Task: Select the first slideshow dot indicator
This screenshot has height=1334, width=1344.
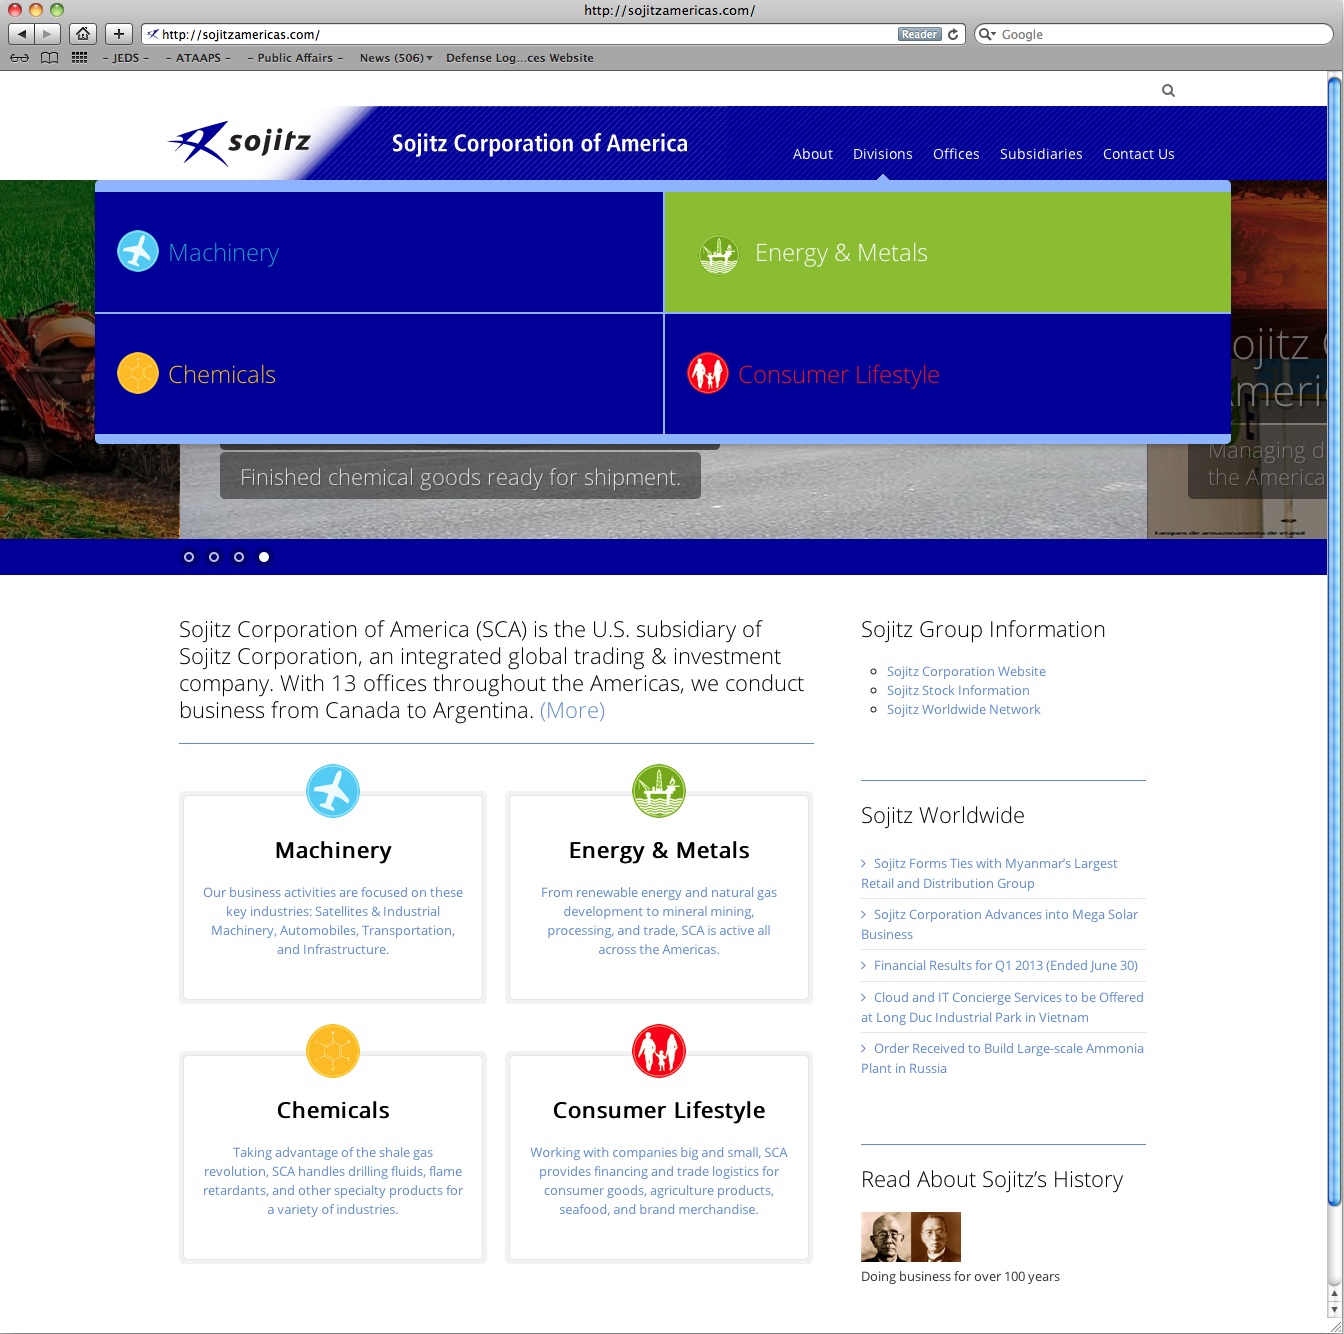Action: coord(189,557)
